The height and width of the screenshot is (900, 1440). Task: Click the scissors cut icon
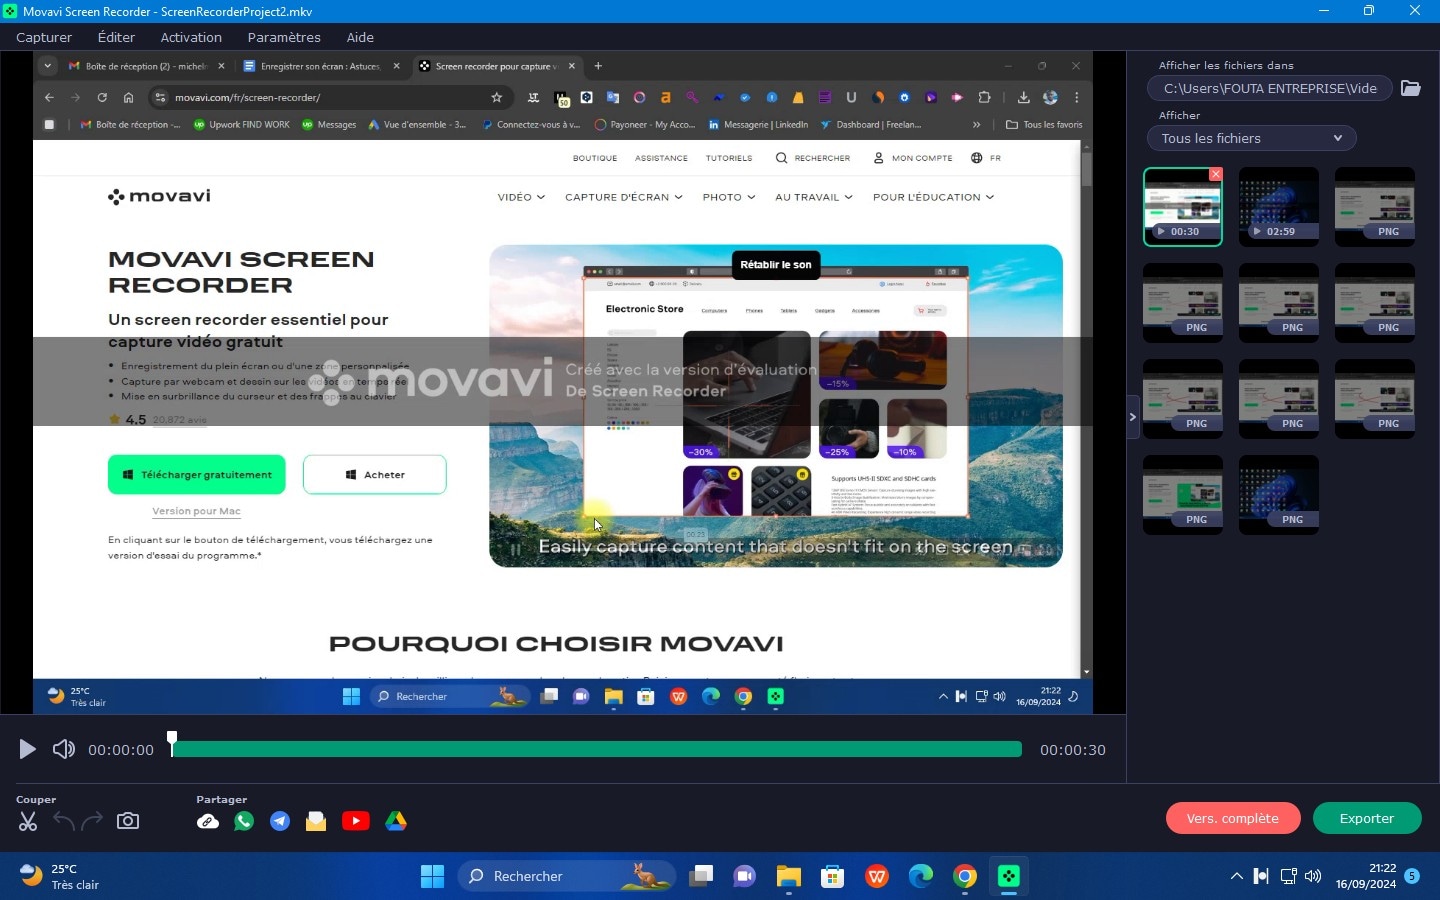click(28, 821)
